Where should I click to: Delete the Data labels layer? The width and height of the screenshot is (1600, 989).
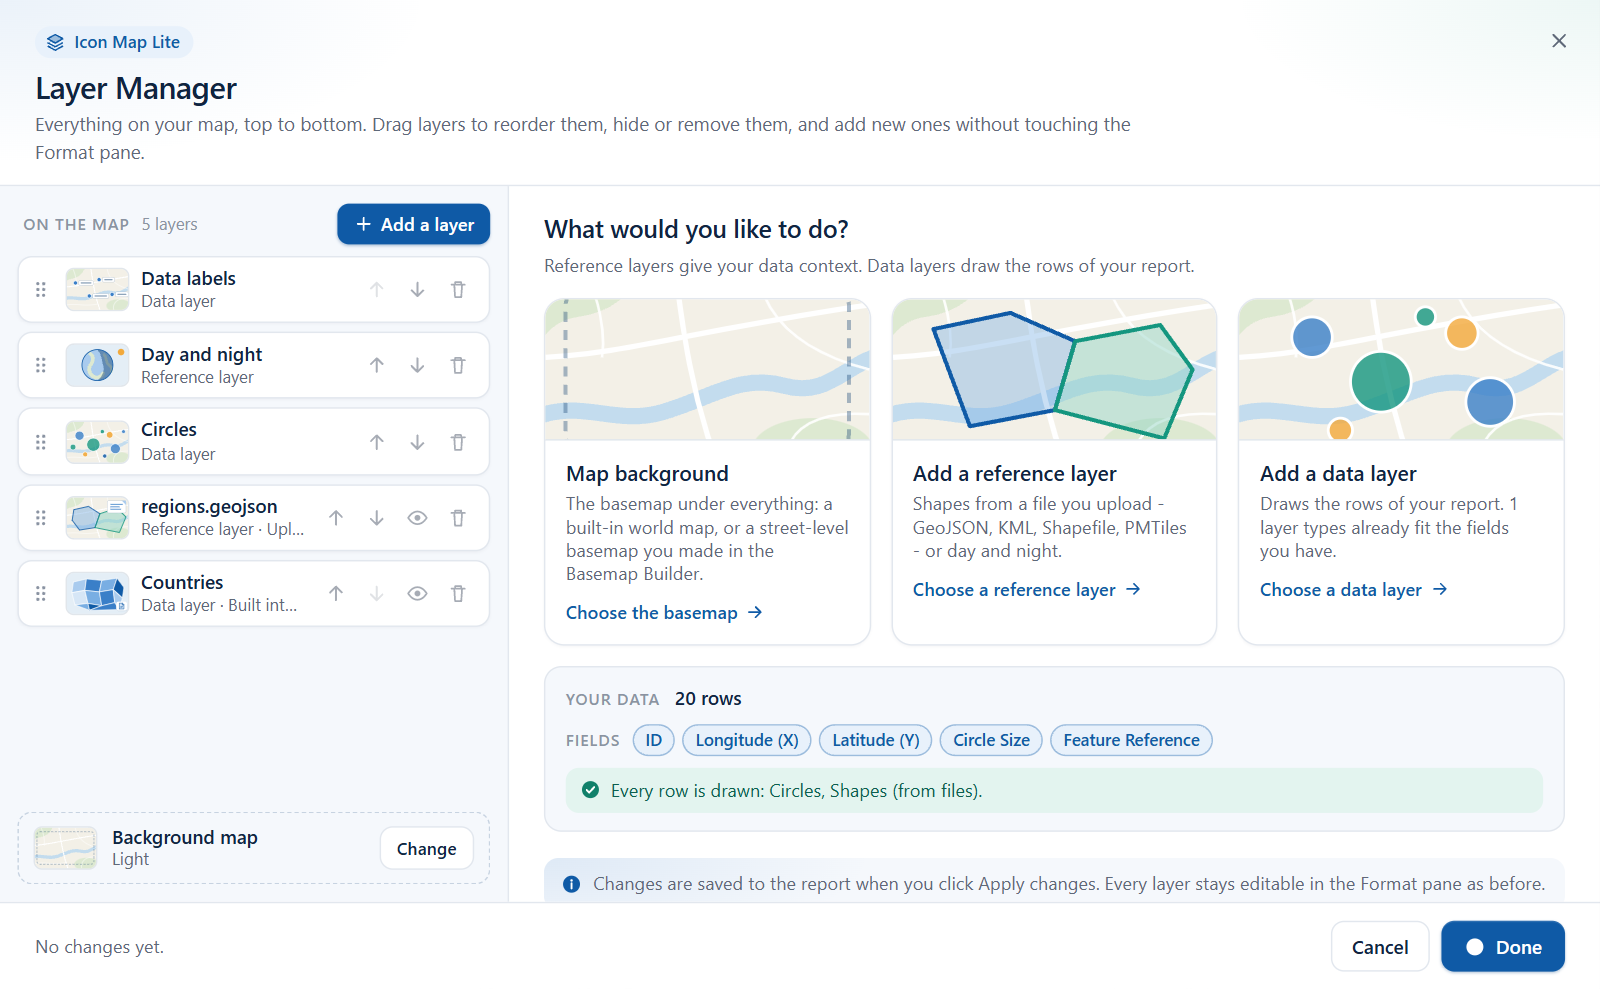(458, 290)
